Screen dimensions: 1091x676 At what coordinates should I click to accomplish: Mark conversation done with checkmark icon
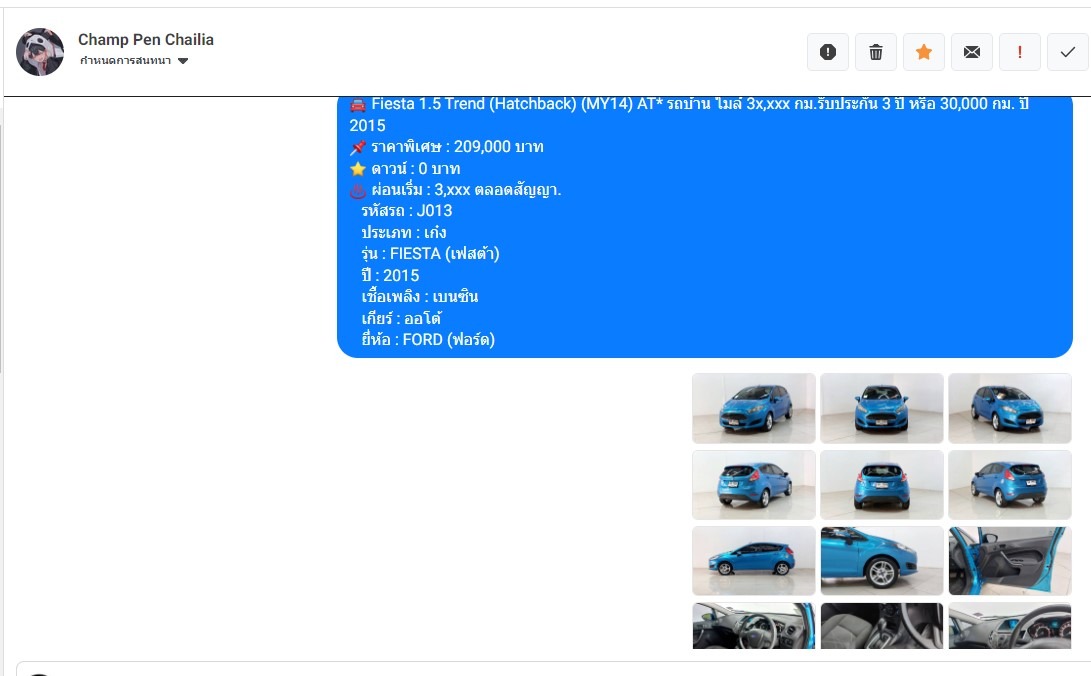click(x=1067, y=52)
